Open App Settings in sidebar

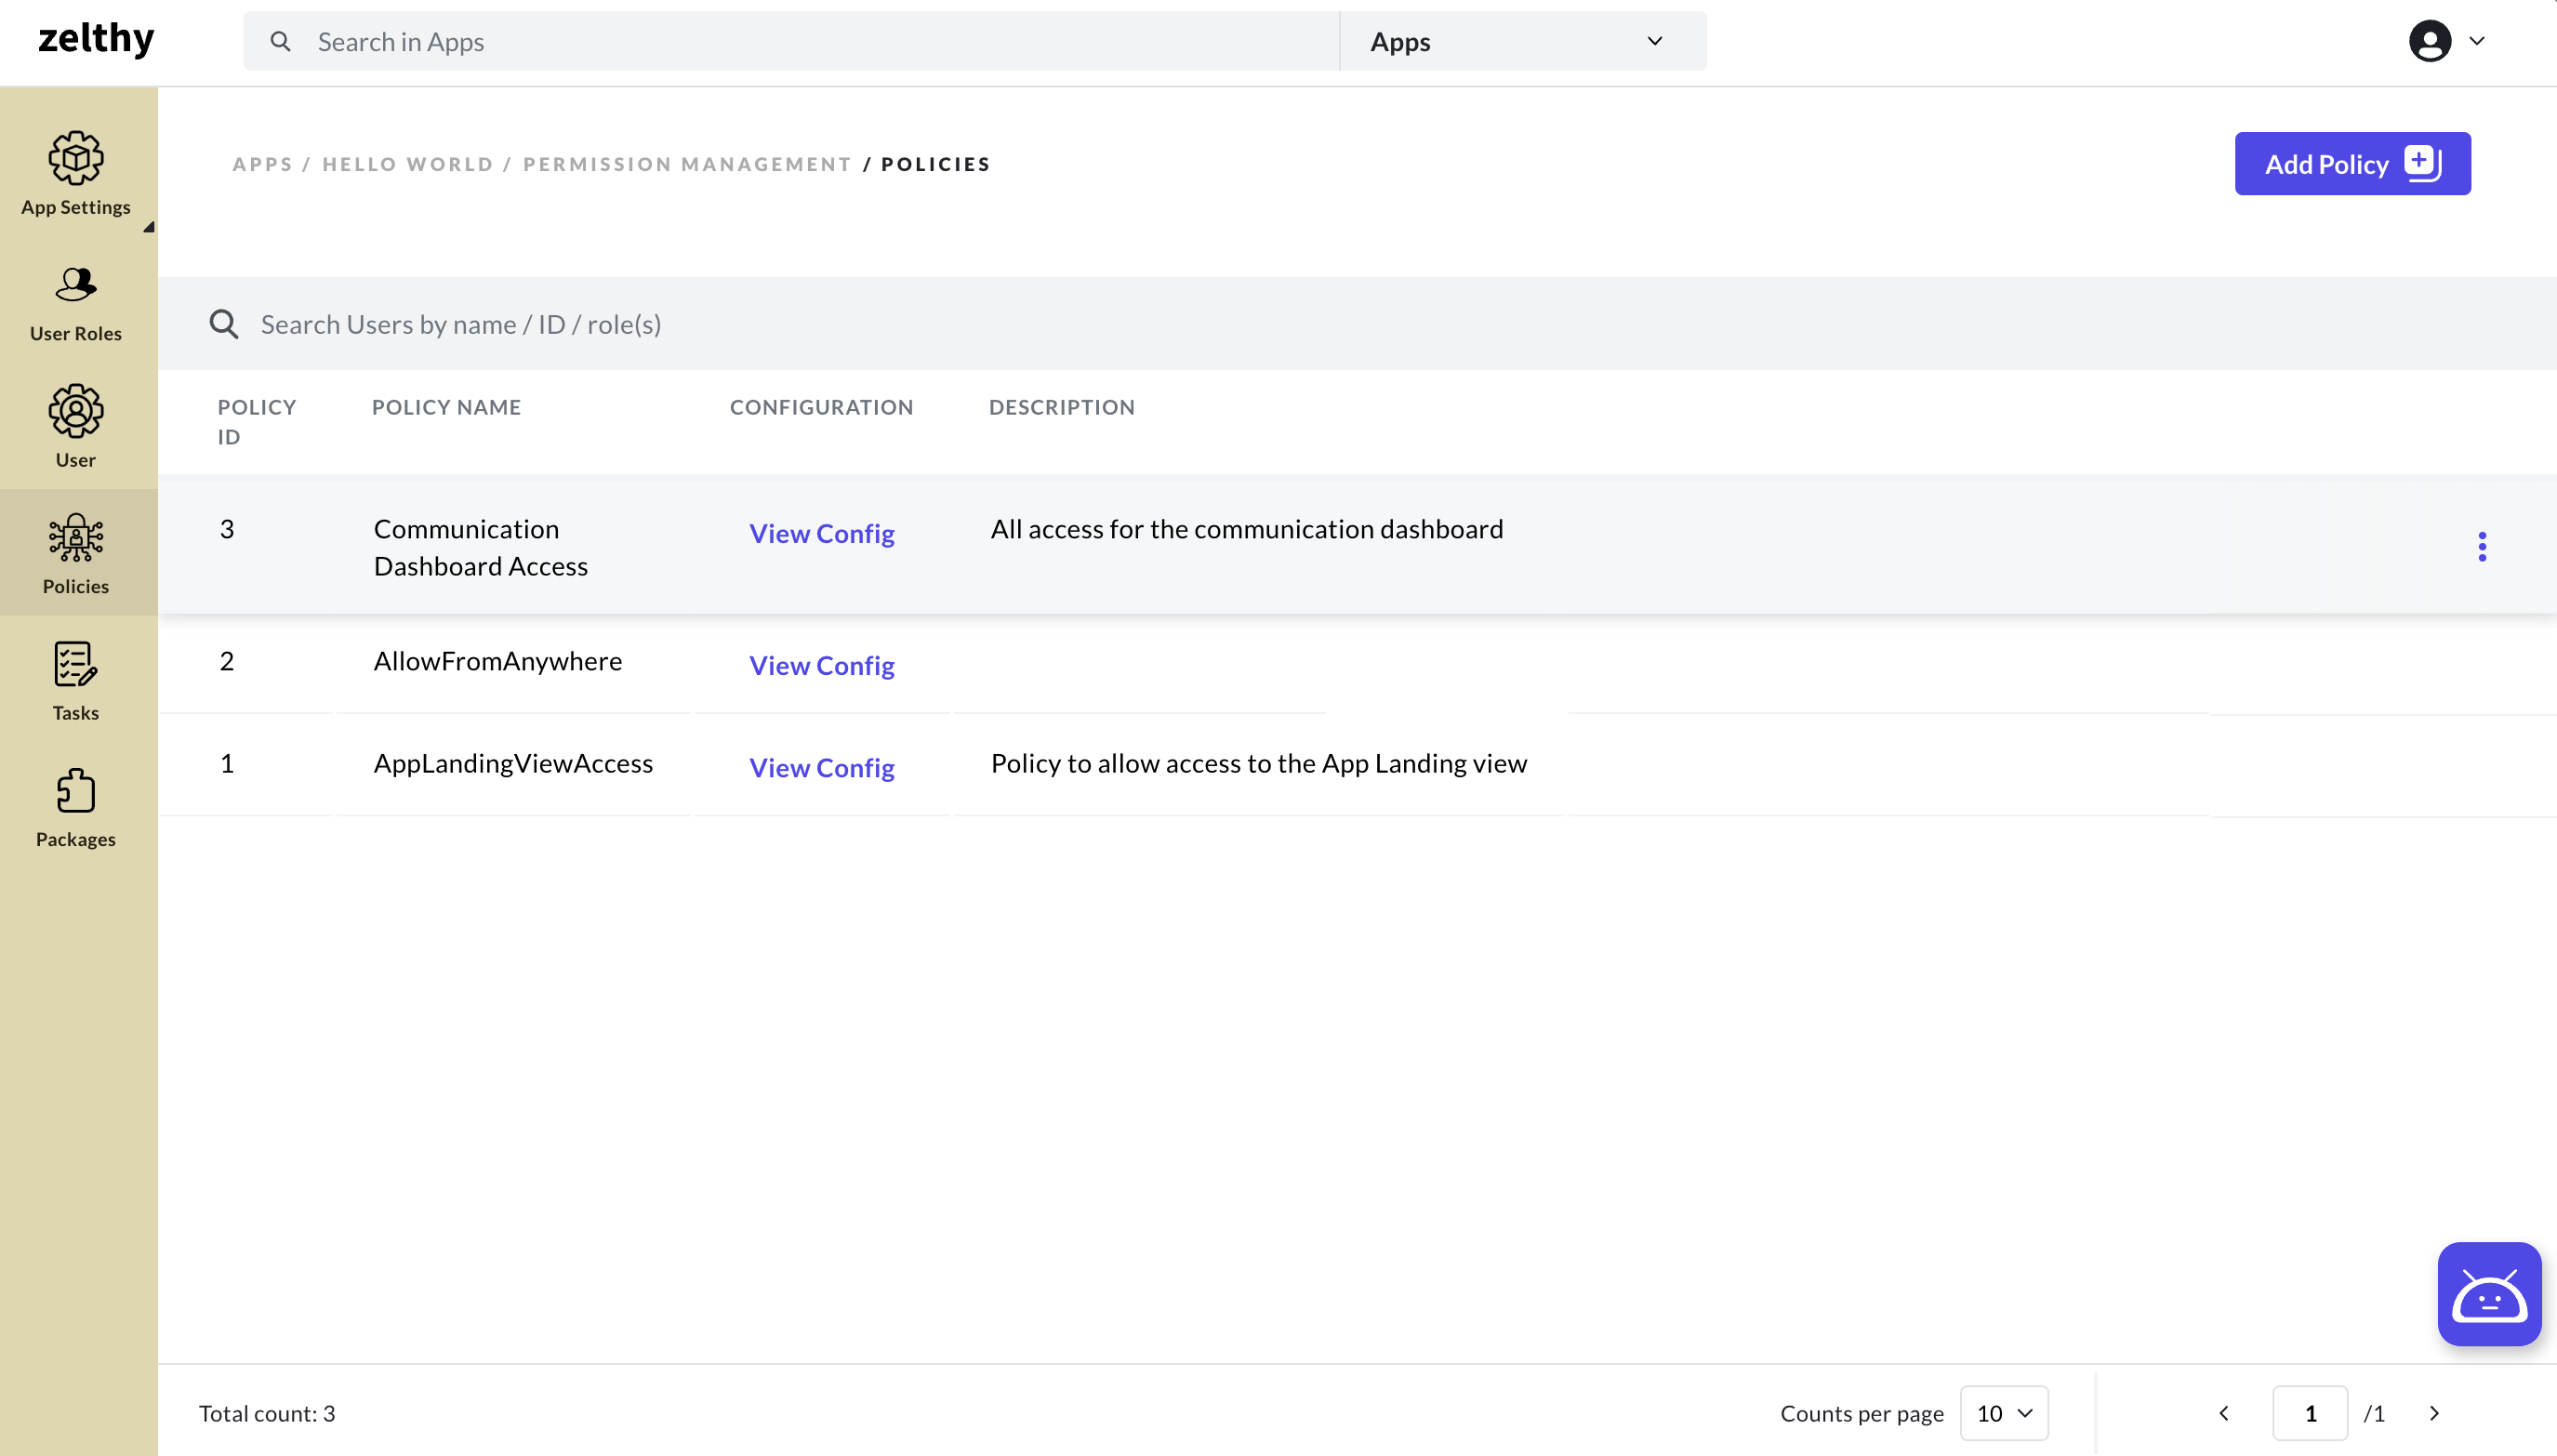point(76,173)
